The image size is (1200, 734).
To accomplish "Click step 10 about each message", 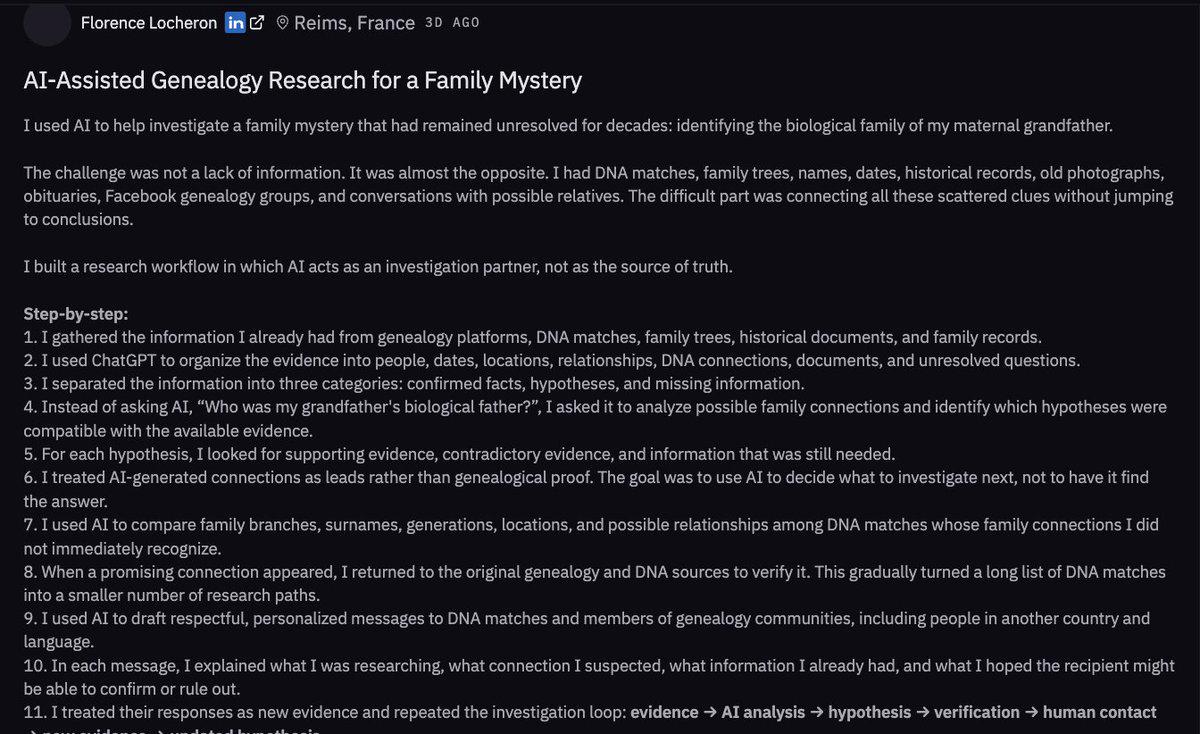I will 599,676.
